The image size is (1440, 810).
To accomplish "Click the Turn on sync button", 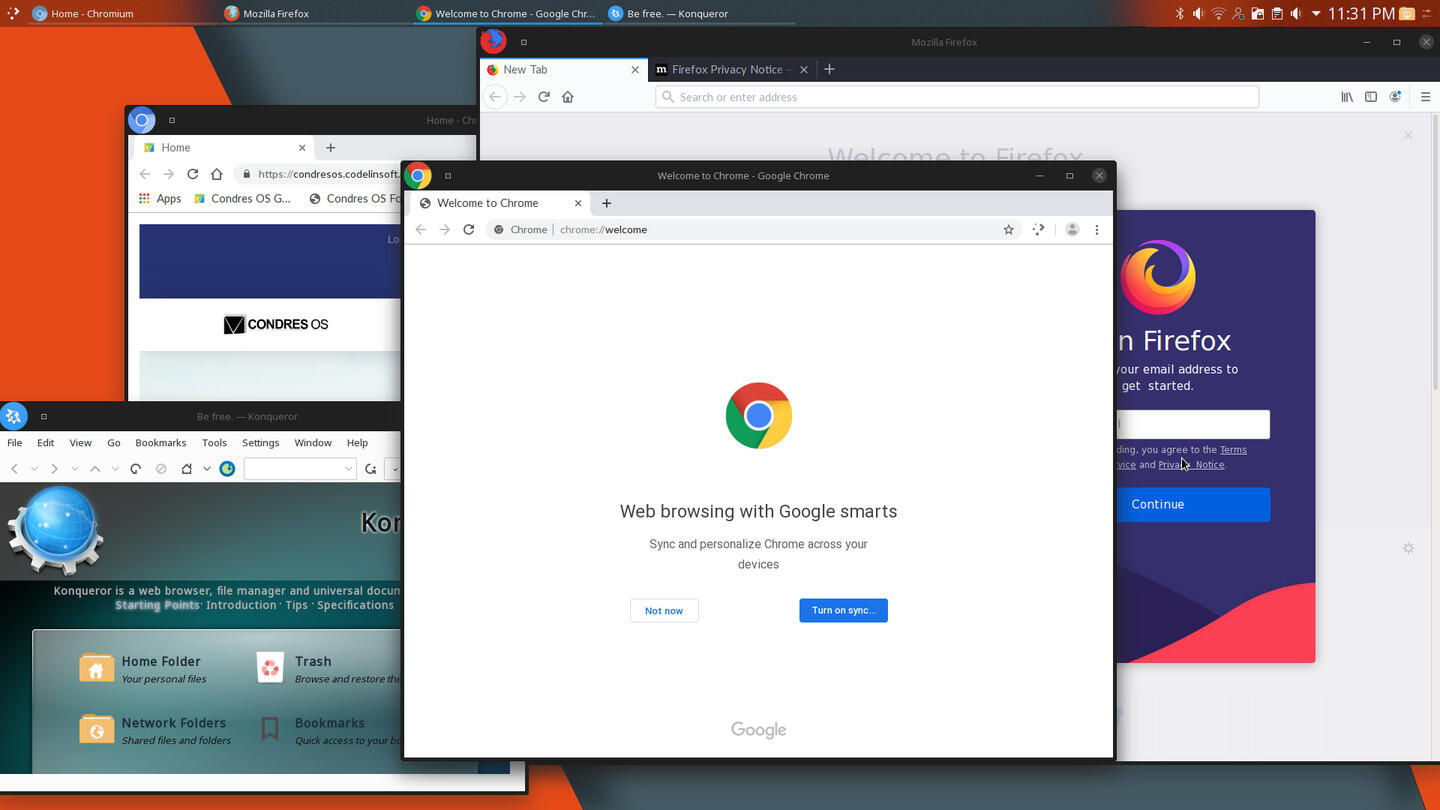I will (x=843, y=610).
